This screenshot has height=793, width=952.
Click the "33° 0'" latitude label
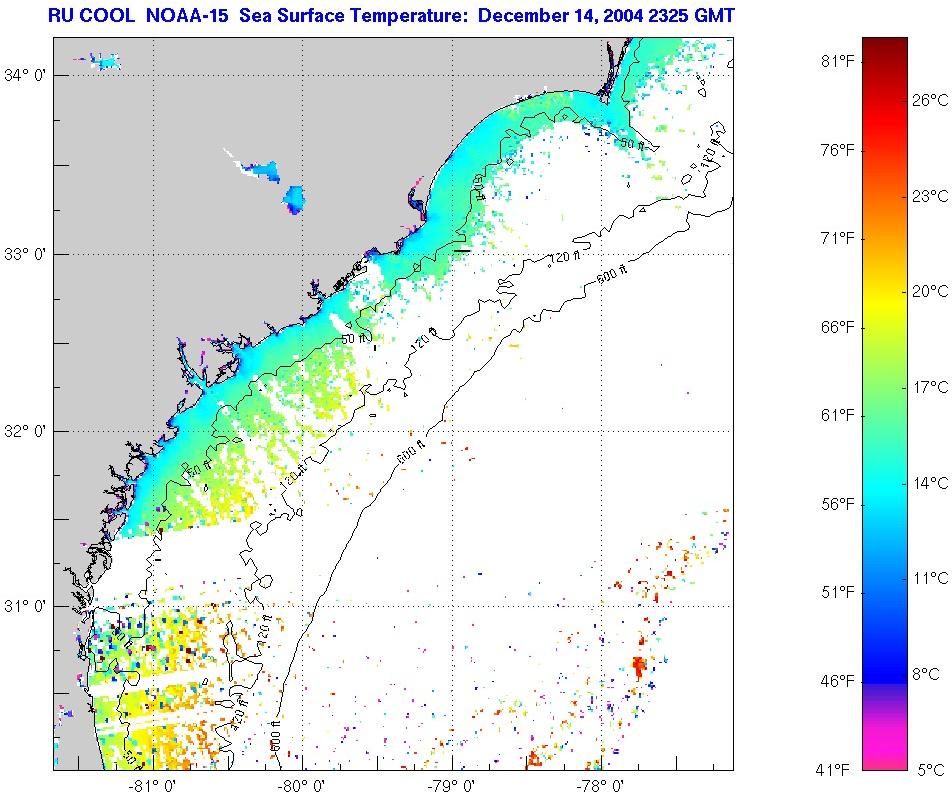click(x=25, y=254)
